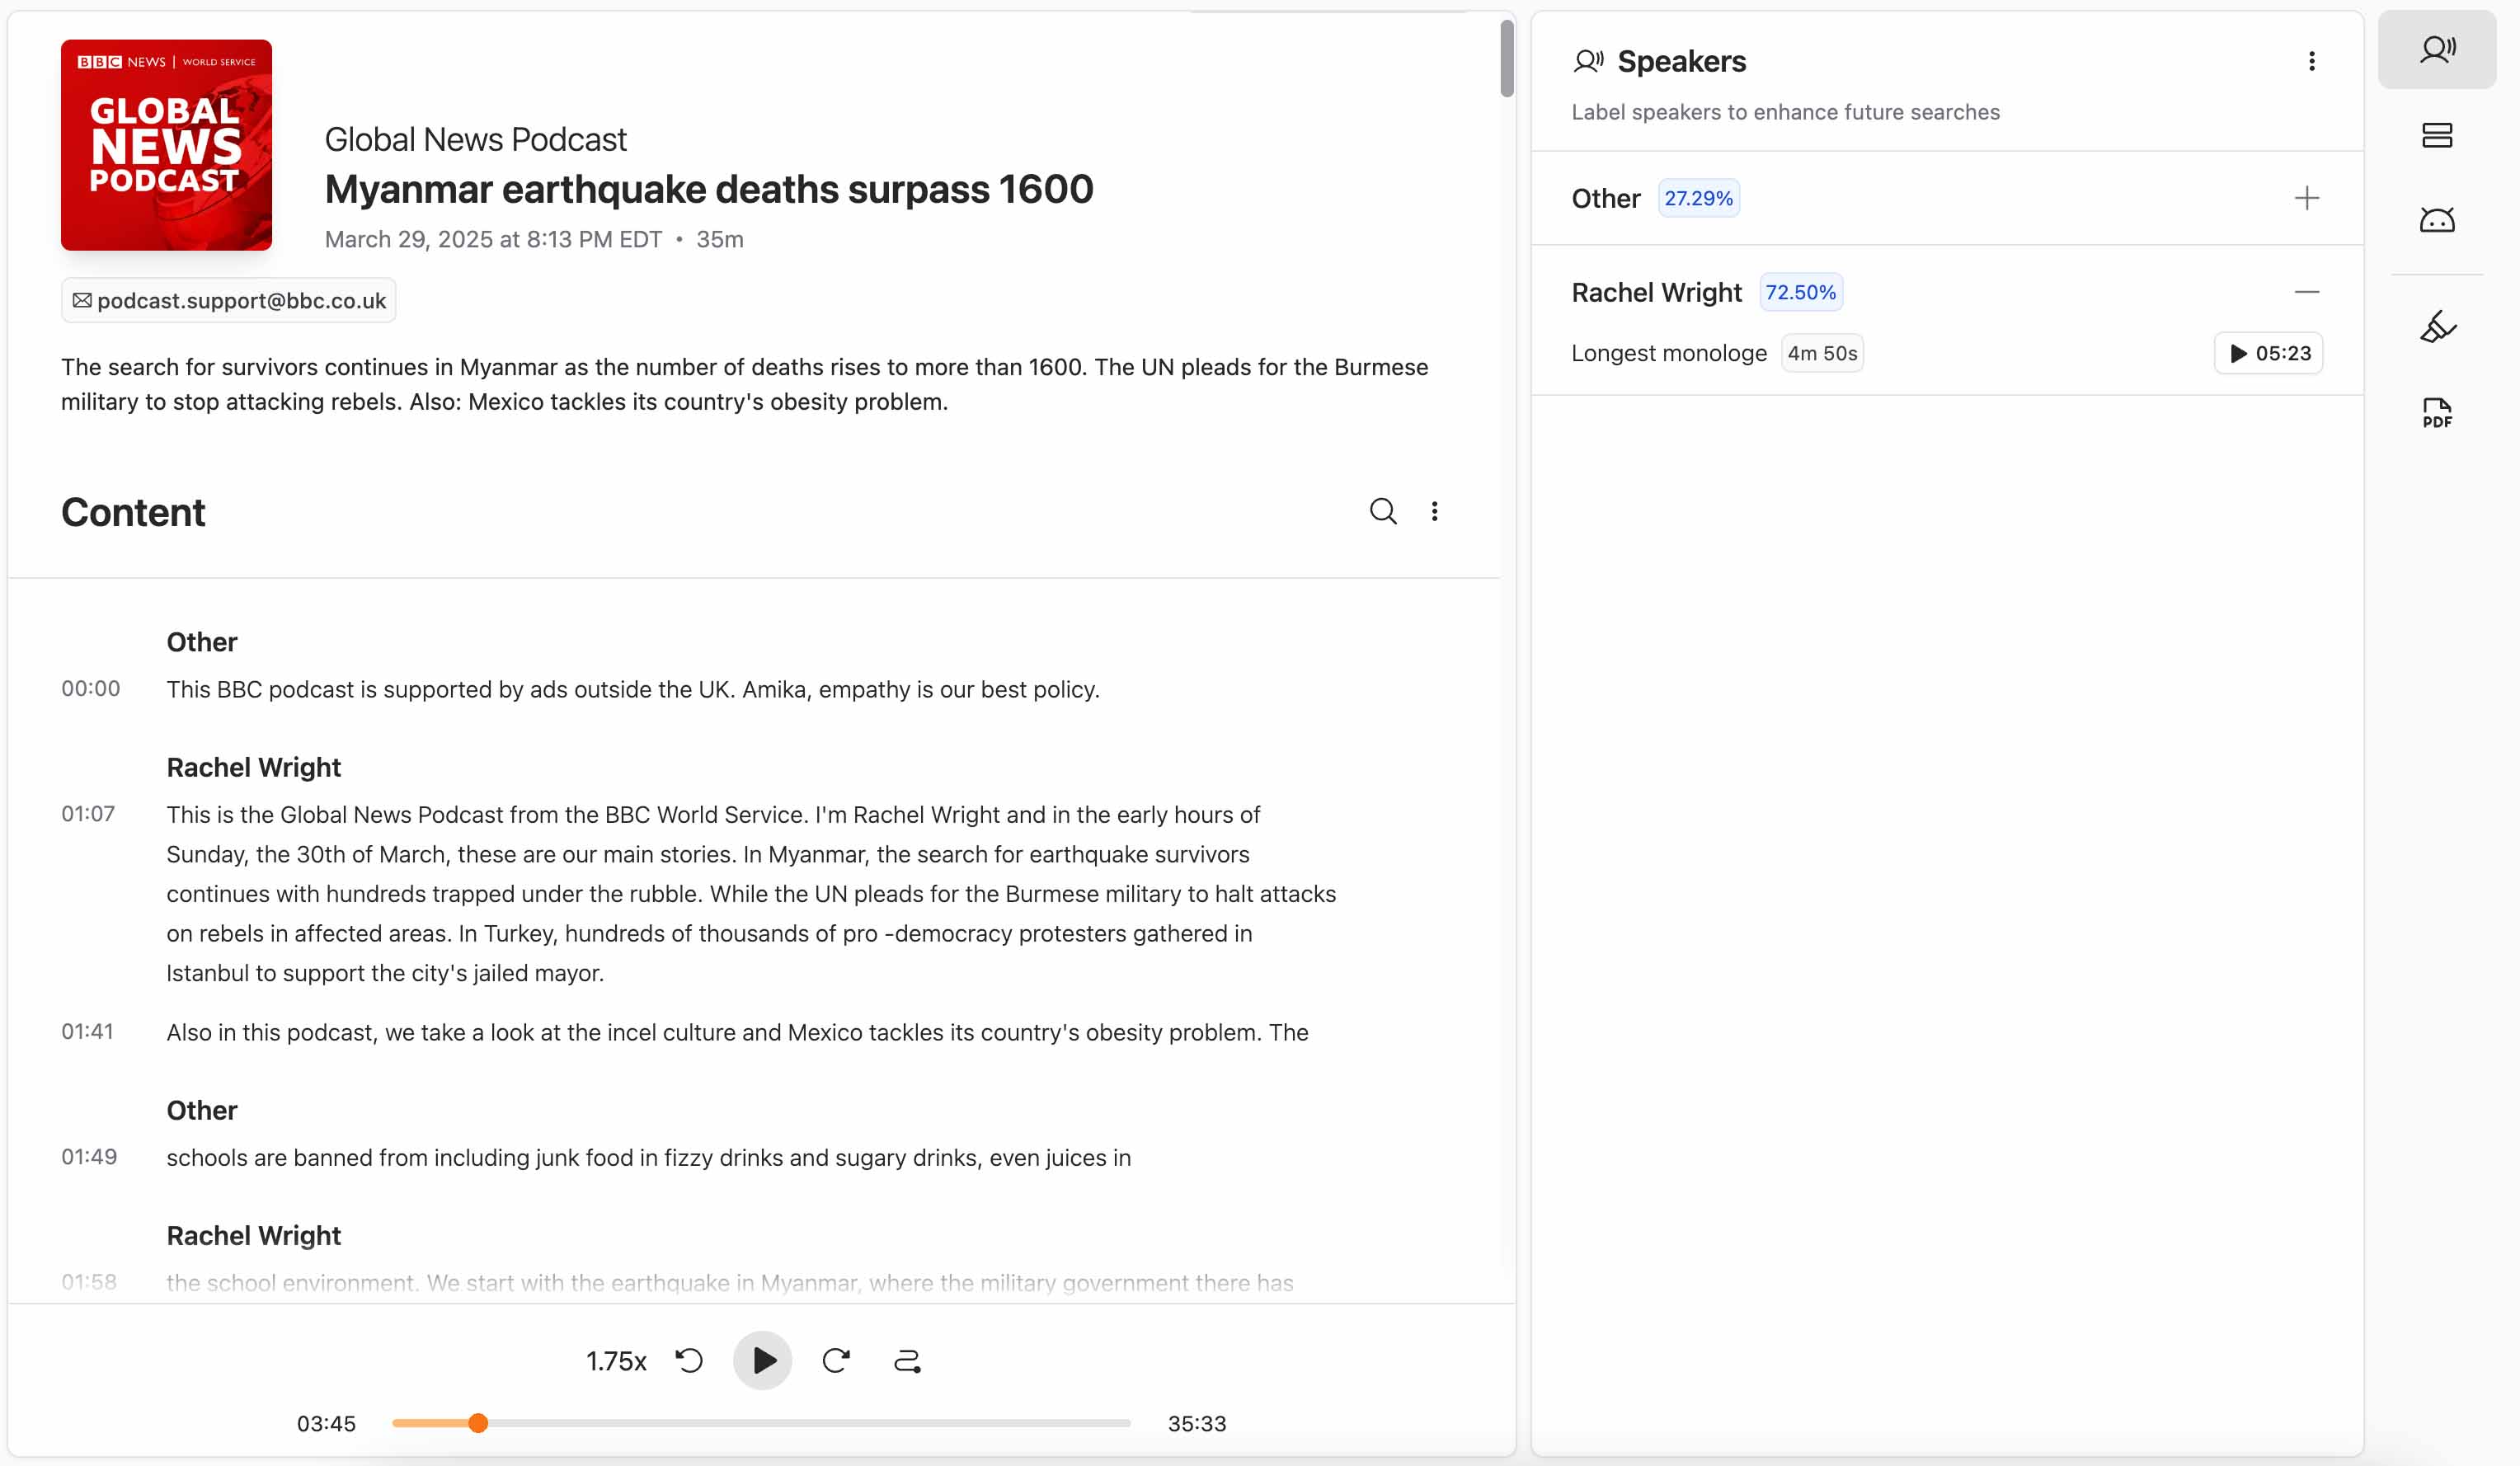Viewport: 2520px width, 1466px height.
Task: Jump to timestamp 00:00 in transcript
Action: (91, 688)
